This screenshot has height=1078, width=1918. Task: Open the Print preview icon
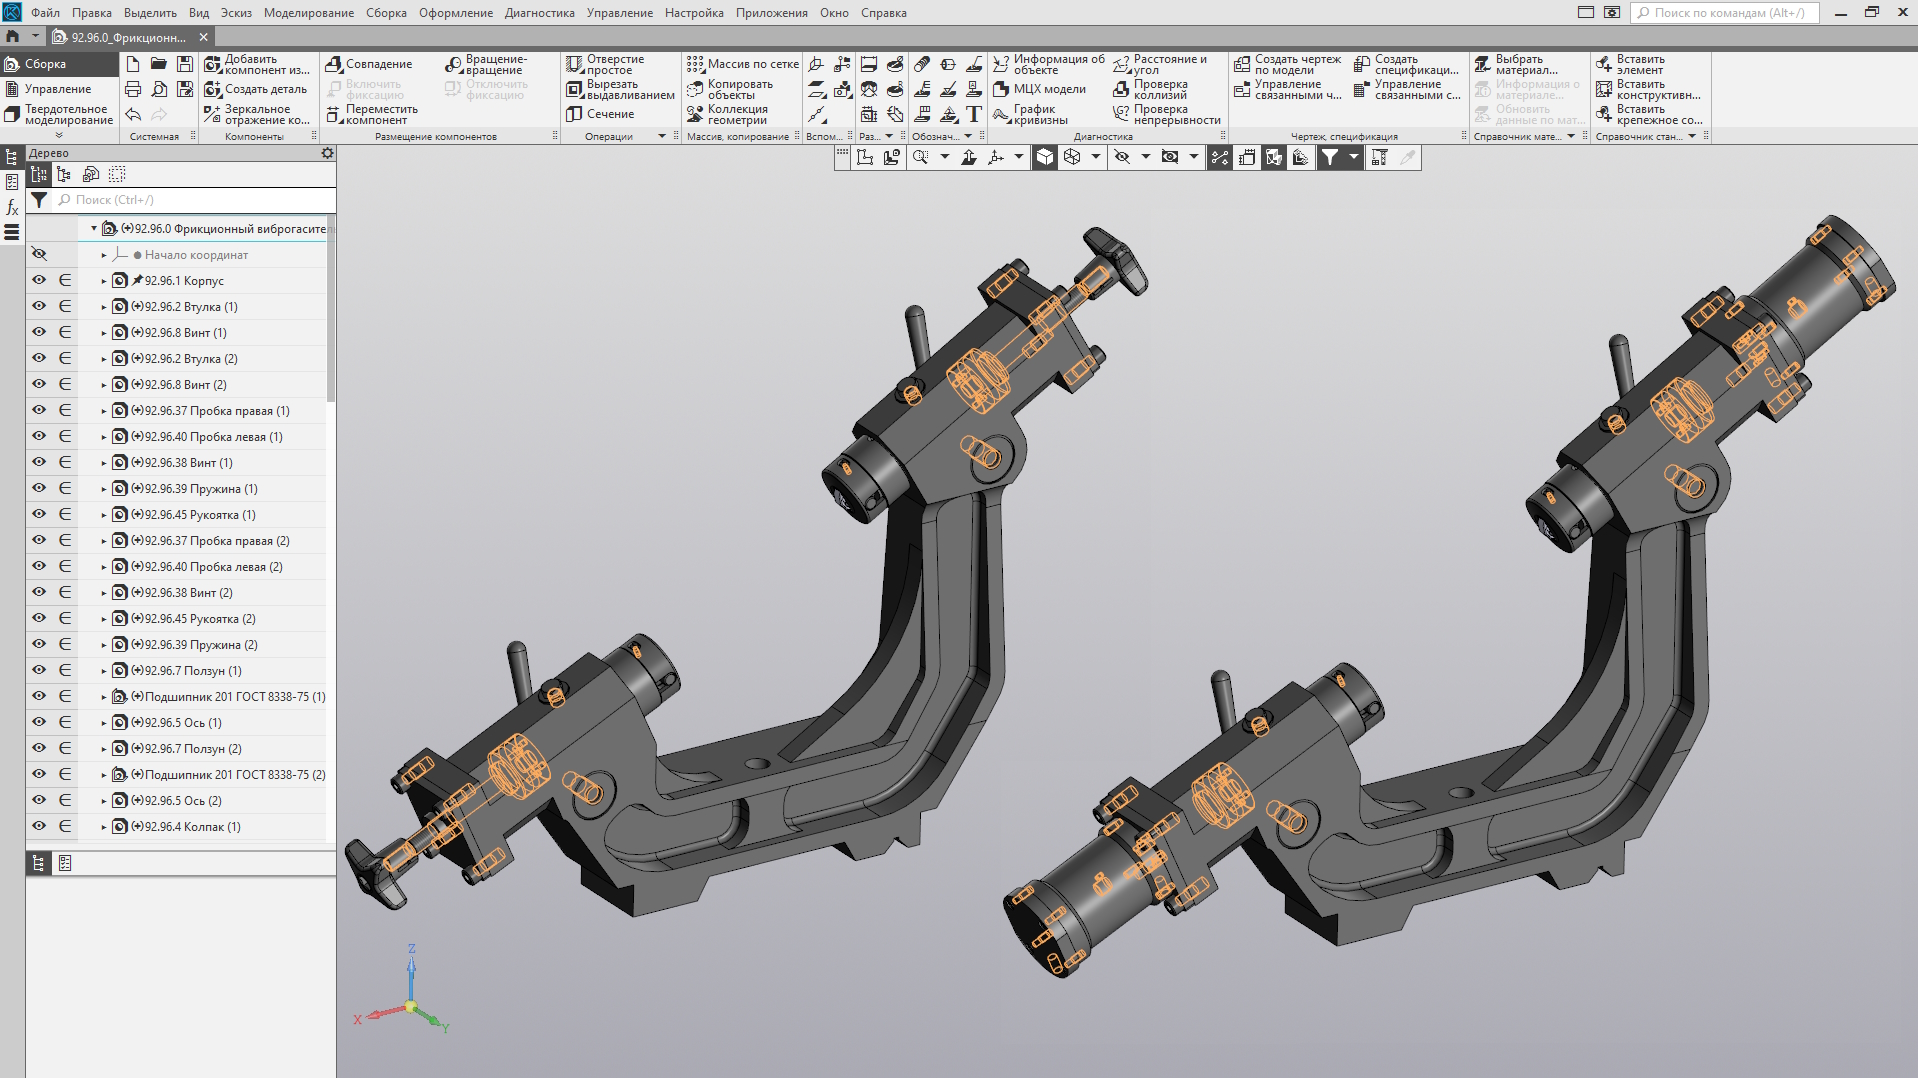tap(159, 89)
